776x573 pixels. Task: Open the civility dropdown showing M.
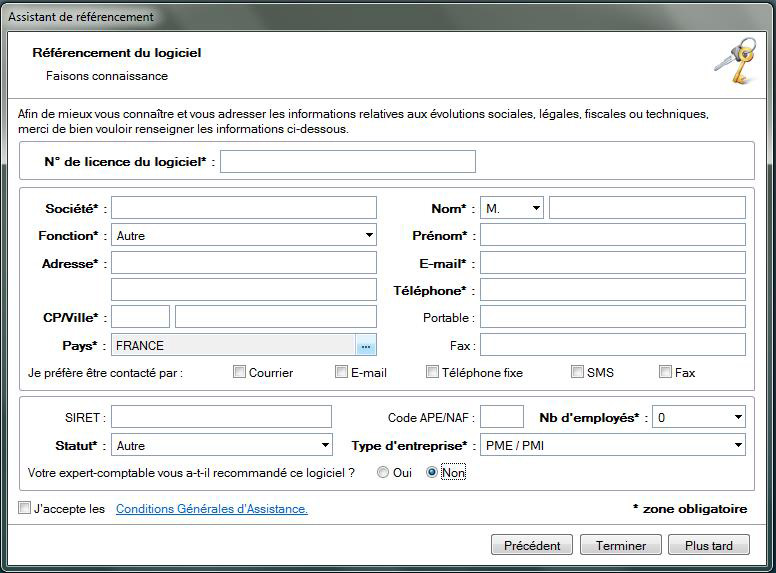pyautogui.click(x=512, y=208)
